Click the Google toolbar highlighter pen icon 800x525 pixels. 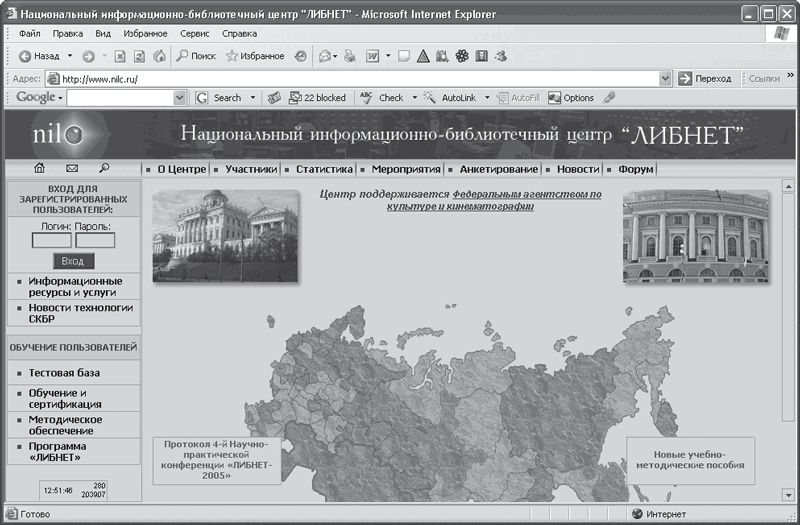[x=609, y=97]
